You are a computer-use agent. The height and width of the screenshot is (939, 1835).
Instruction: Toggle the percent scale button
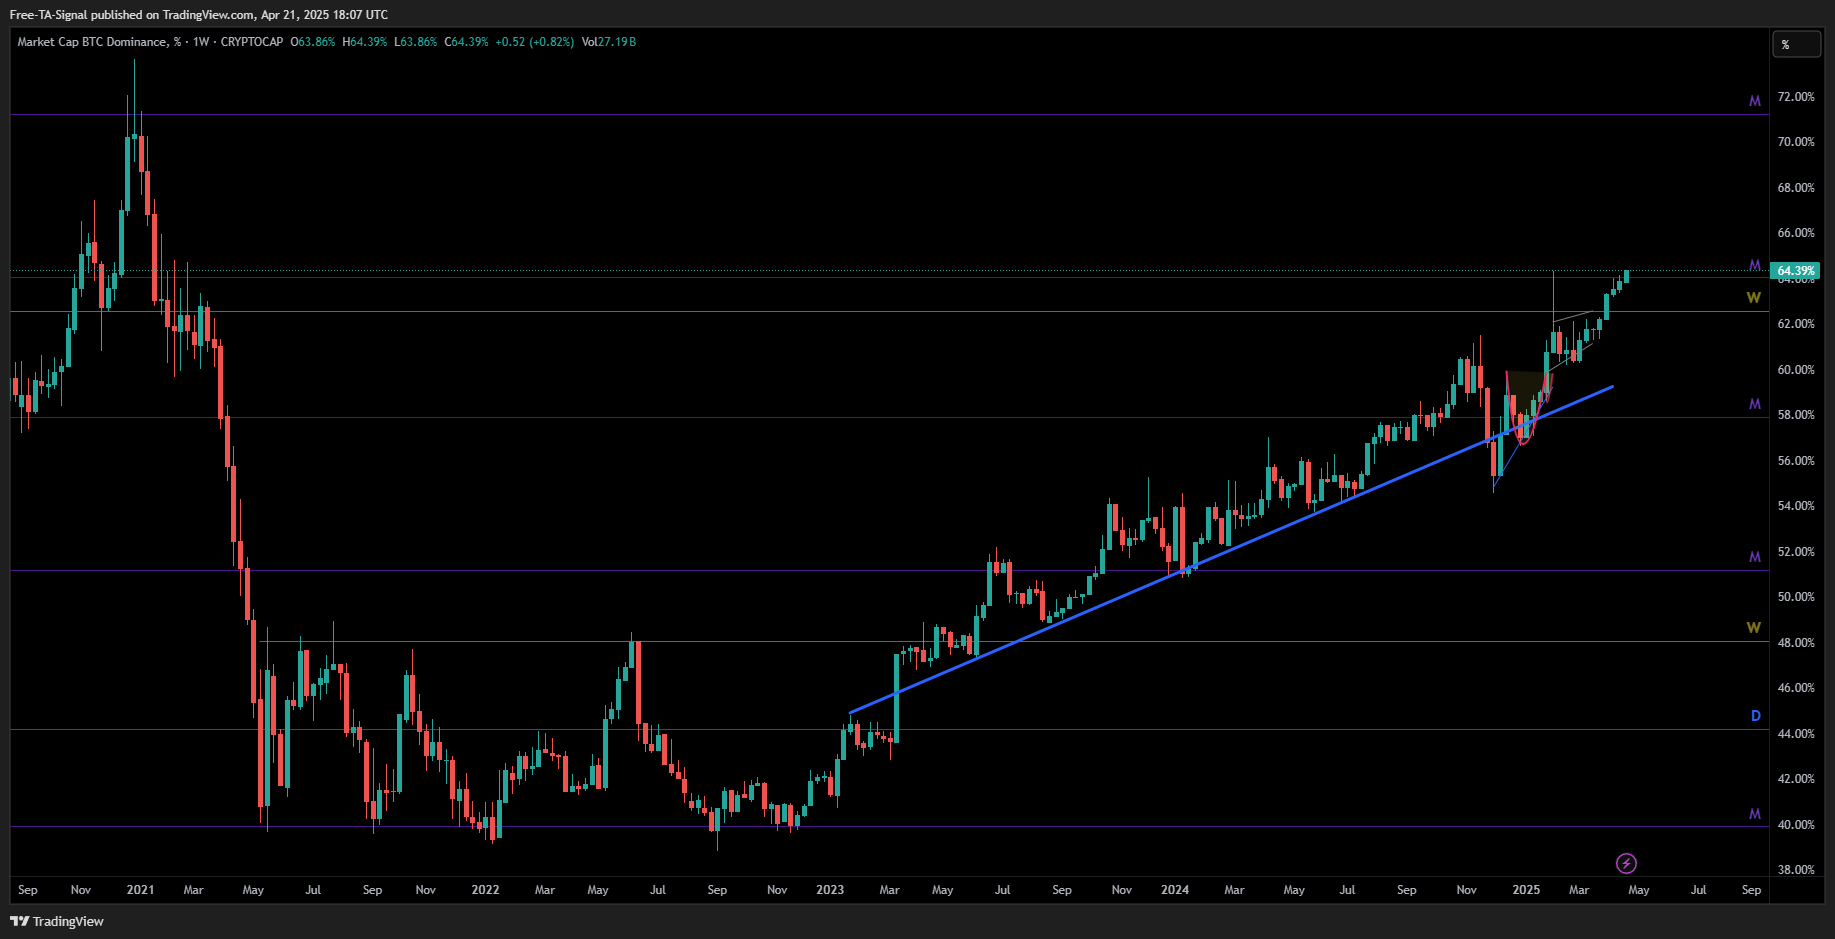(x=1797, y=44)
